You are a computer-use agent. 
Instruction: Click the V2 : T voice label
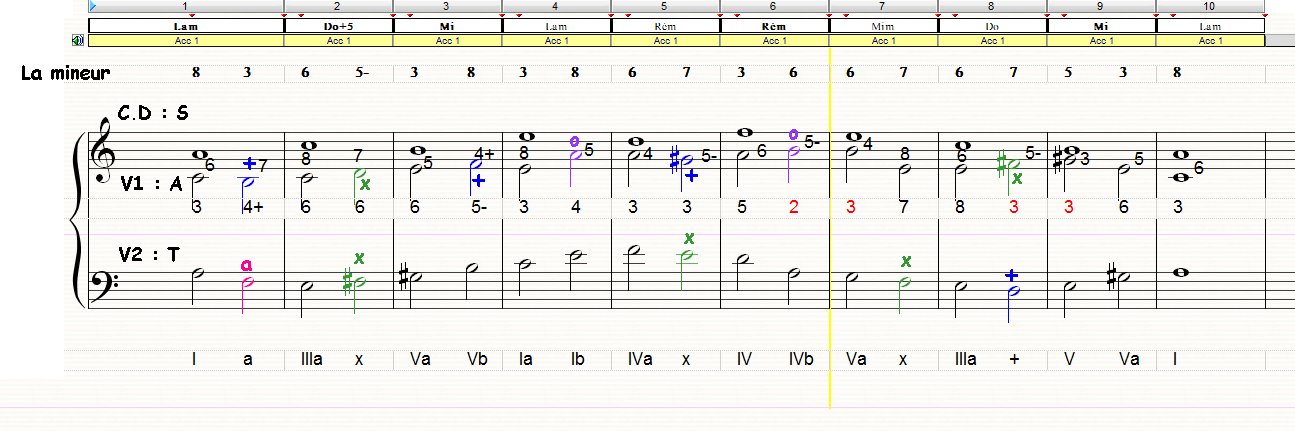click(149, 255)
